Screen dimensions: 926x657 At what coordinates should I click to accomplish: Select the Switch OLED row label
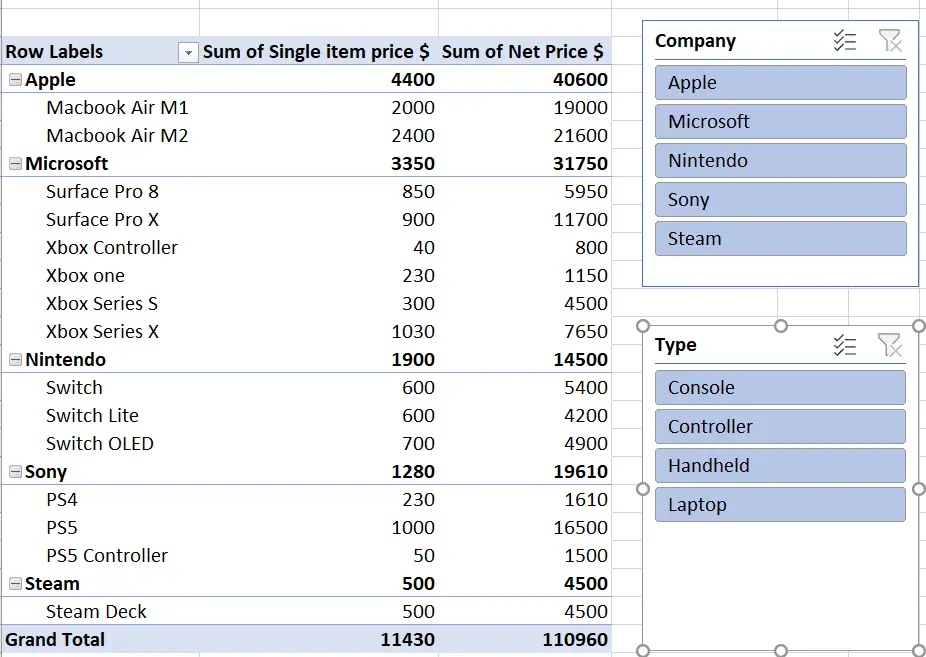coord(100,444)
